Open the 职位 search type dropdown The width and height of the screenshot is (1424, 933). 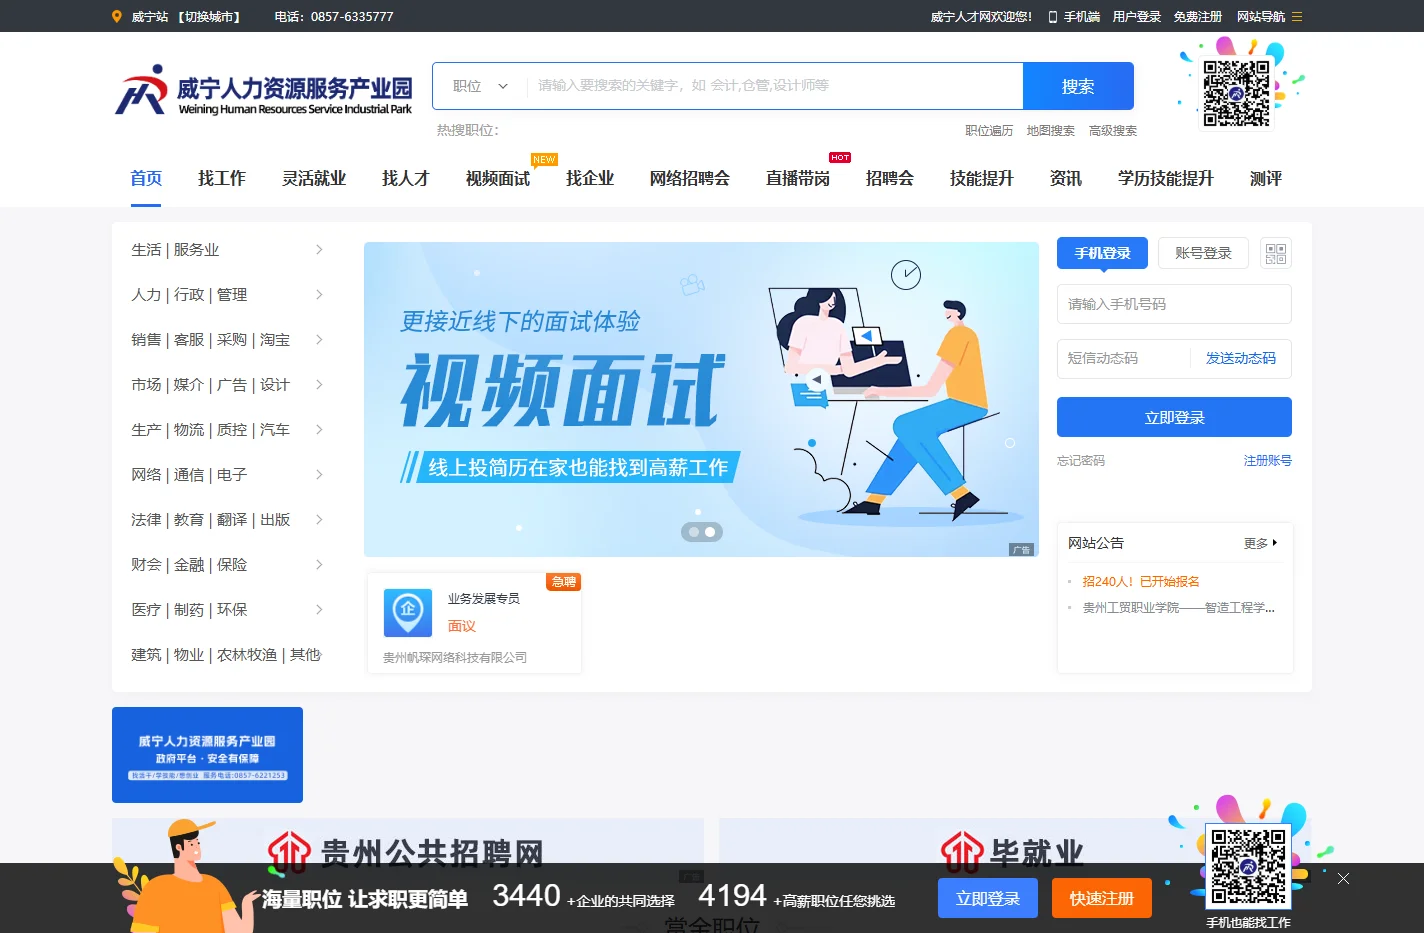(x=480, y=86)
